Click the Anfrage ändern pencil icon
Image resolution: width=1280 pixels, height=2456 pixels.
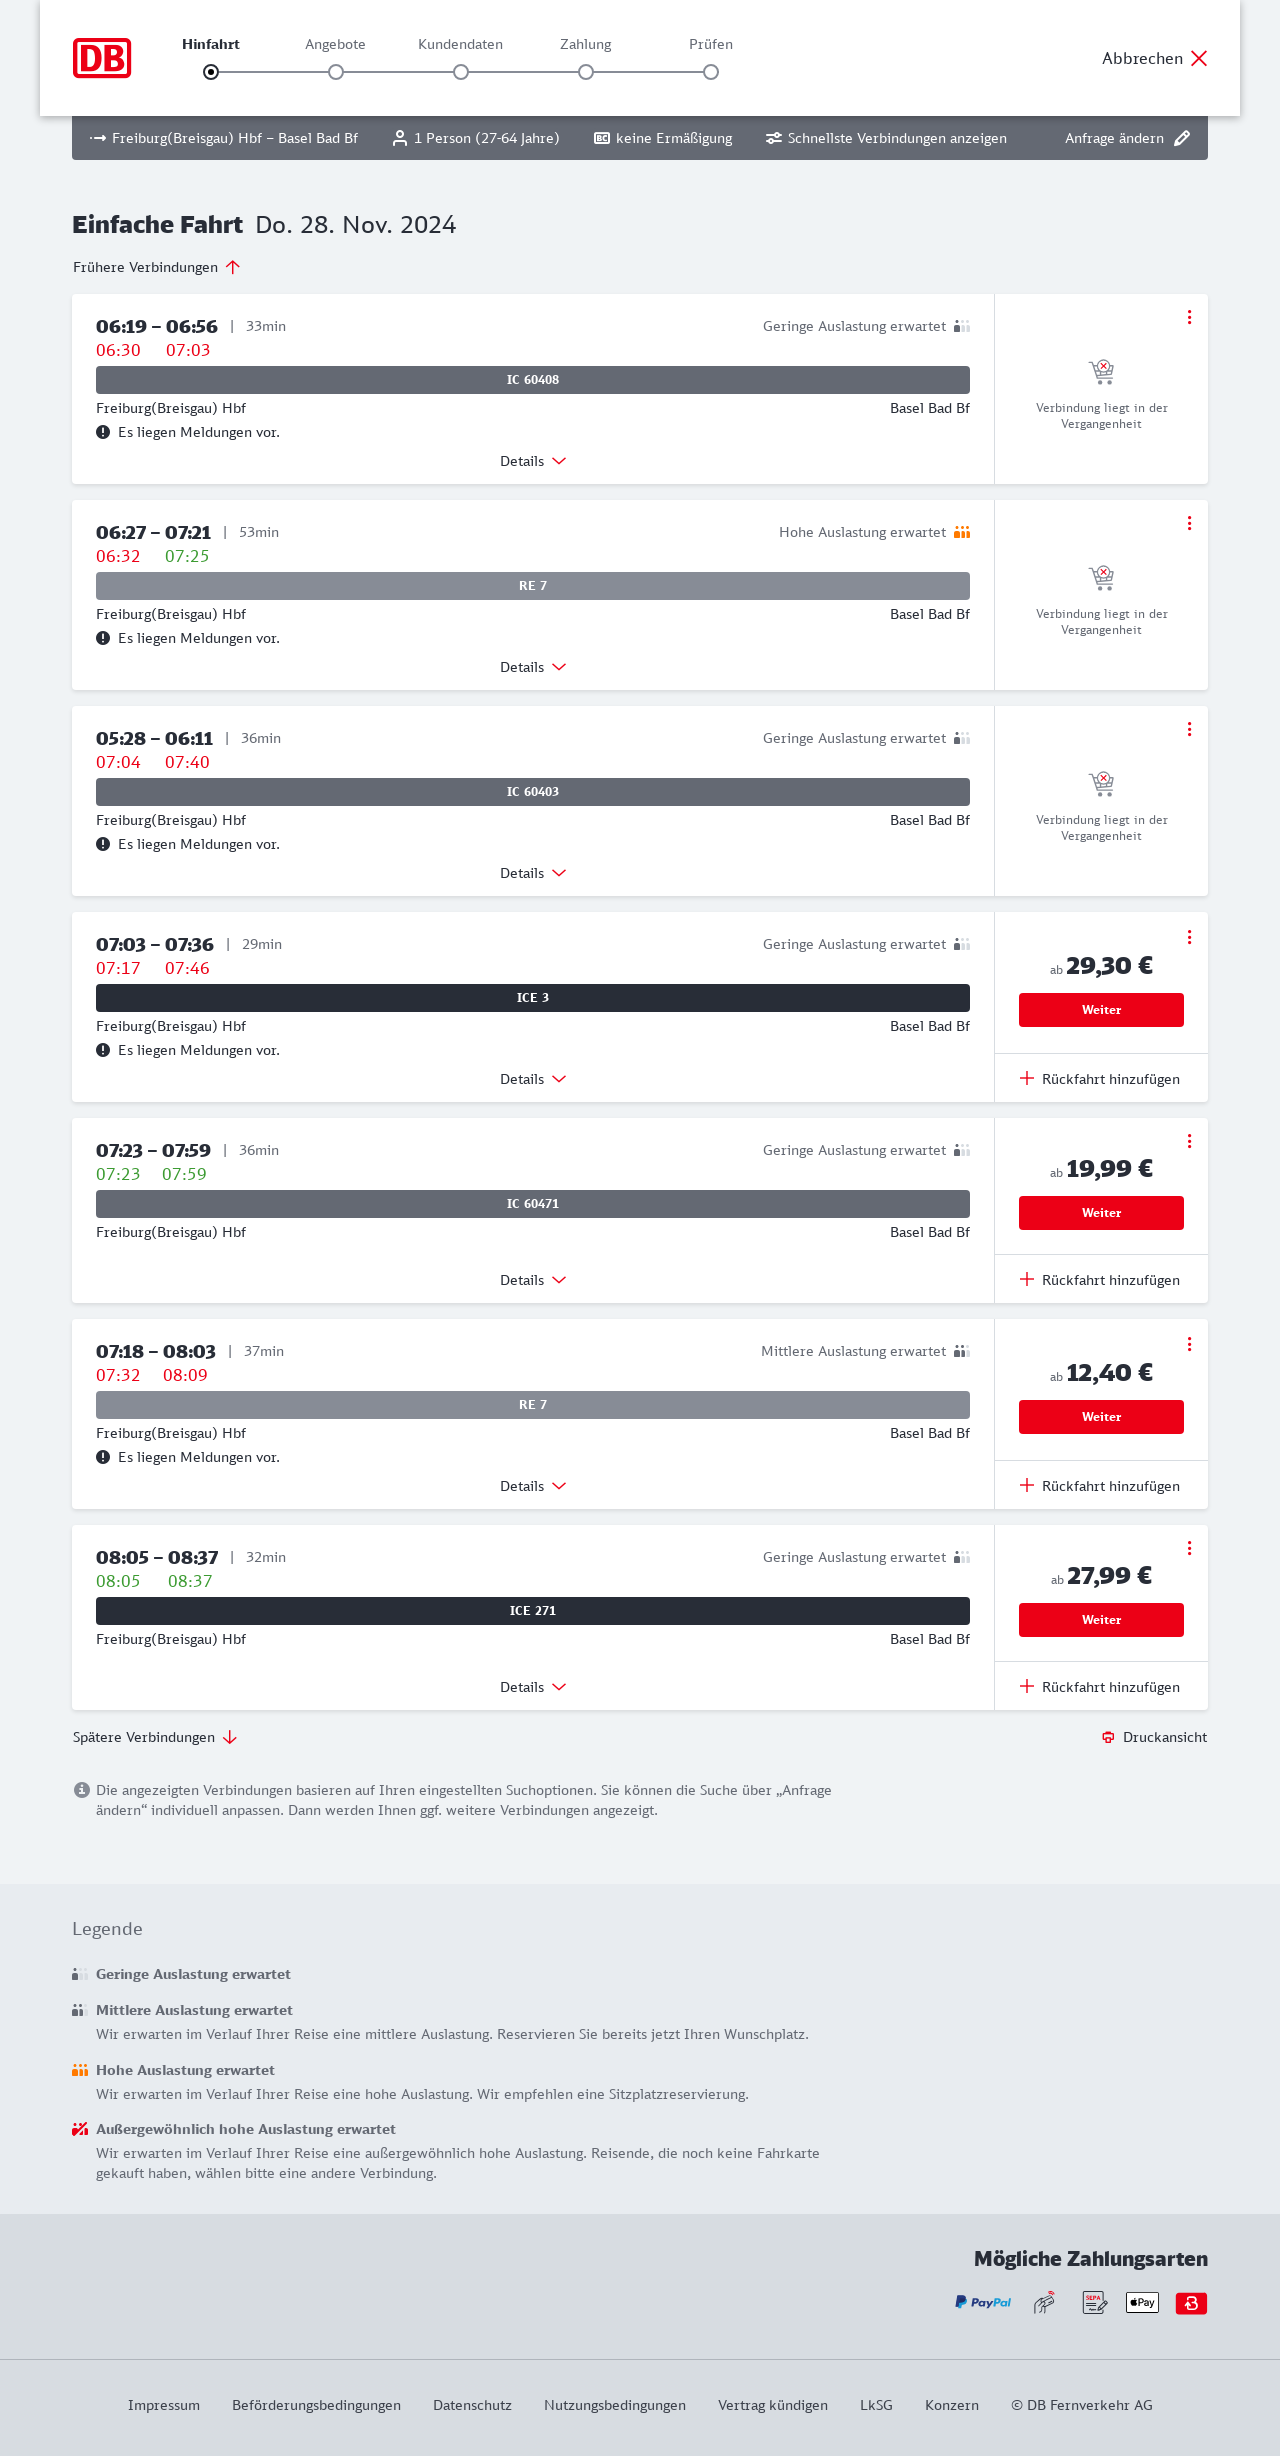click(1182, 138)
